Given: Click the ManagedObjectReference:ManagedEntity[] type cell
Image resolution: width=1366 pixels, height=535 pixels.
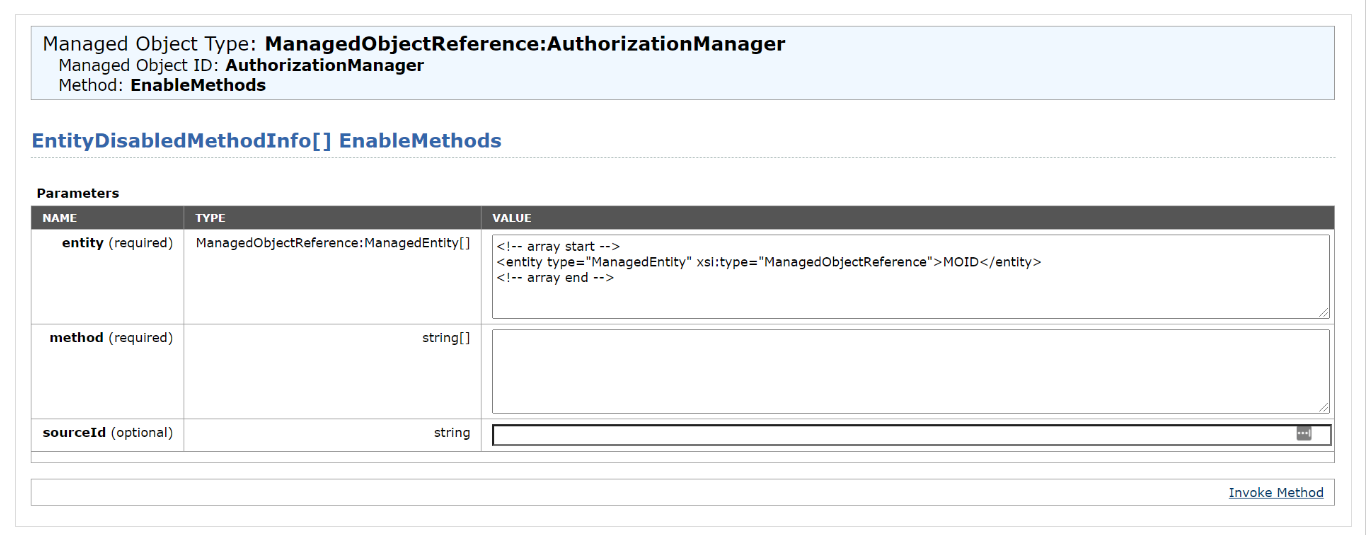Looking at the screenshot, I should (333, 243).
